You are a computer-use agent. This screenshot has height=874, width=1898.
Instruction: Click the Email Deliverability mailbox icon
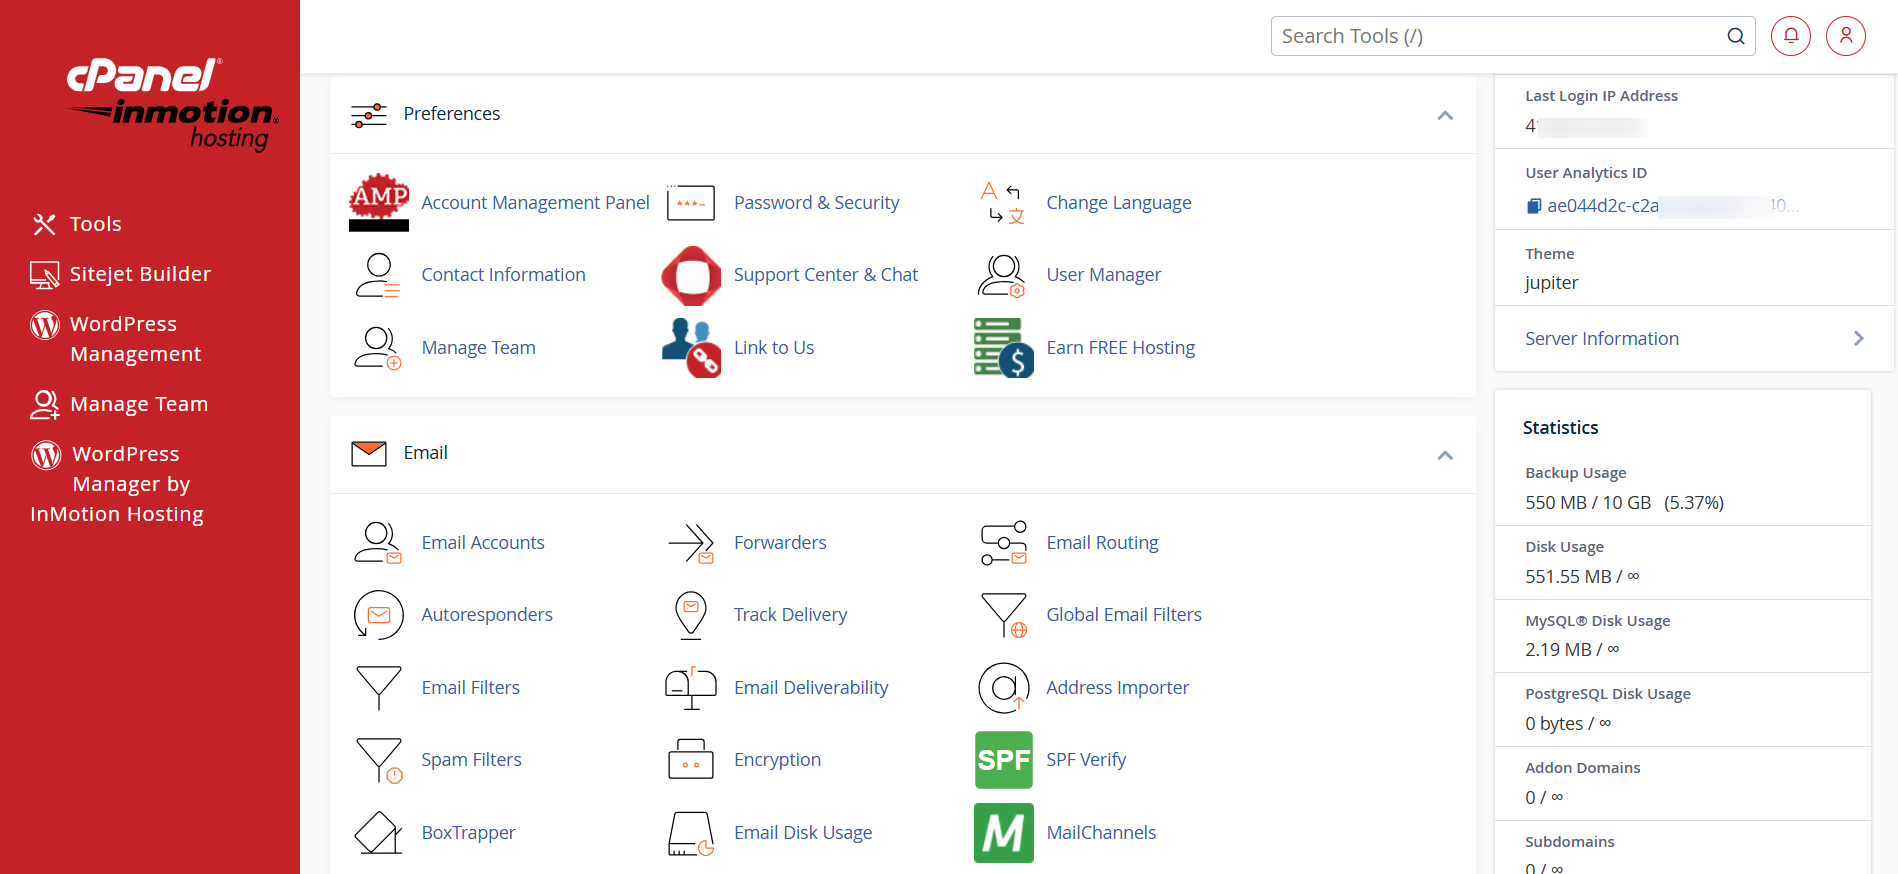tap(691, 688)
